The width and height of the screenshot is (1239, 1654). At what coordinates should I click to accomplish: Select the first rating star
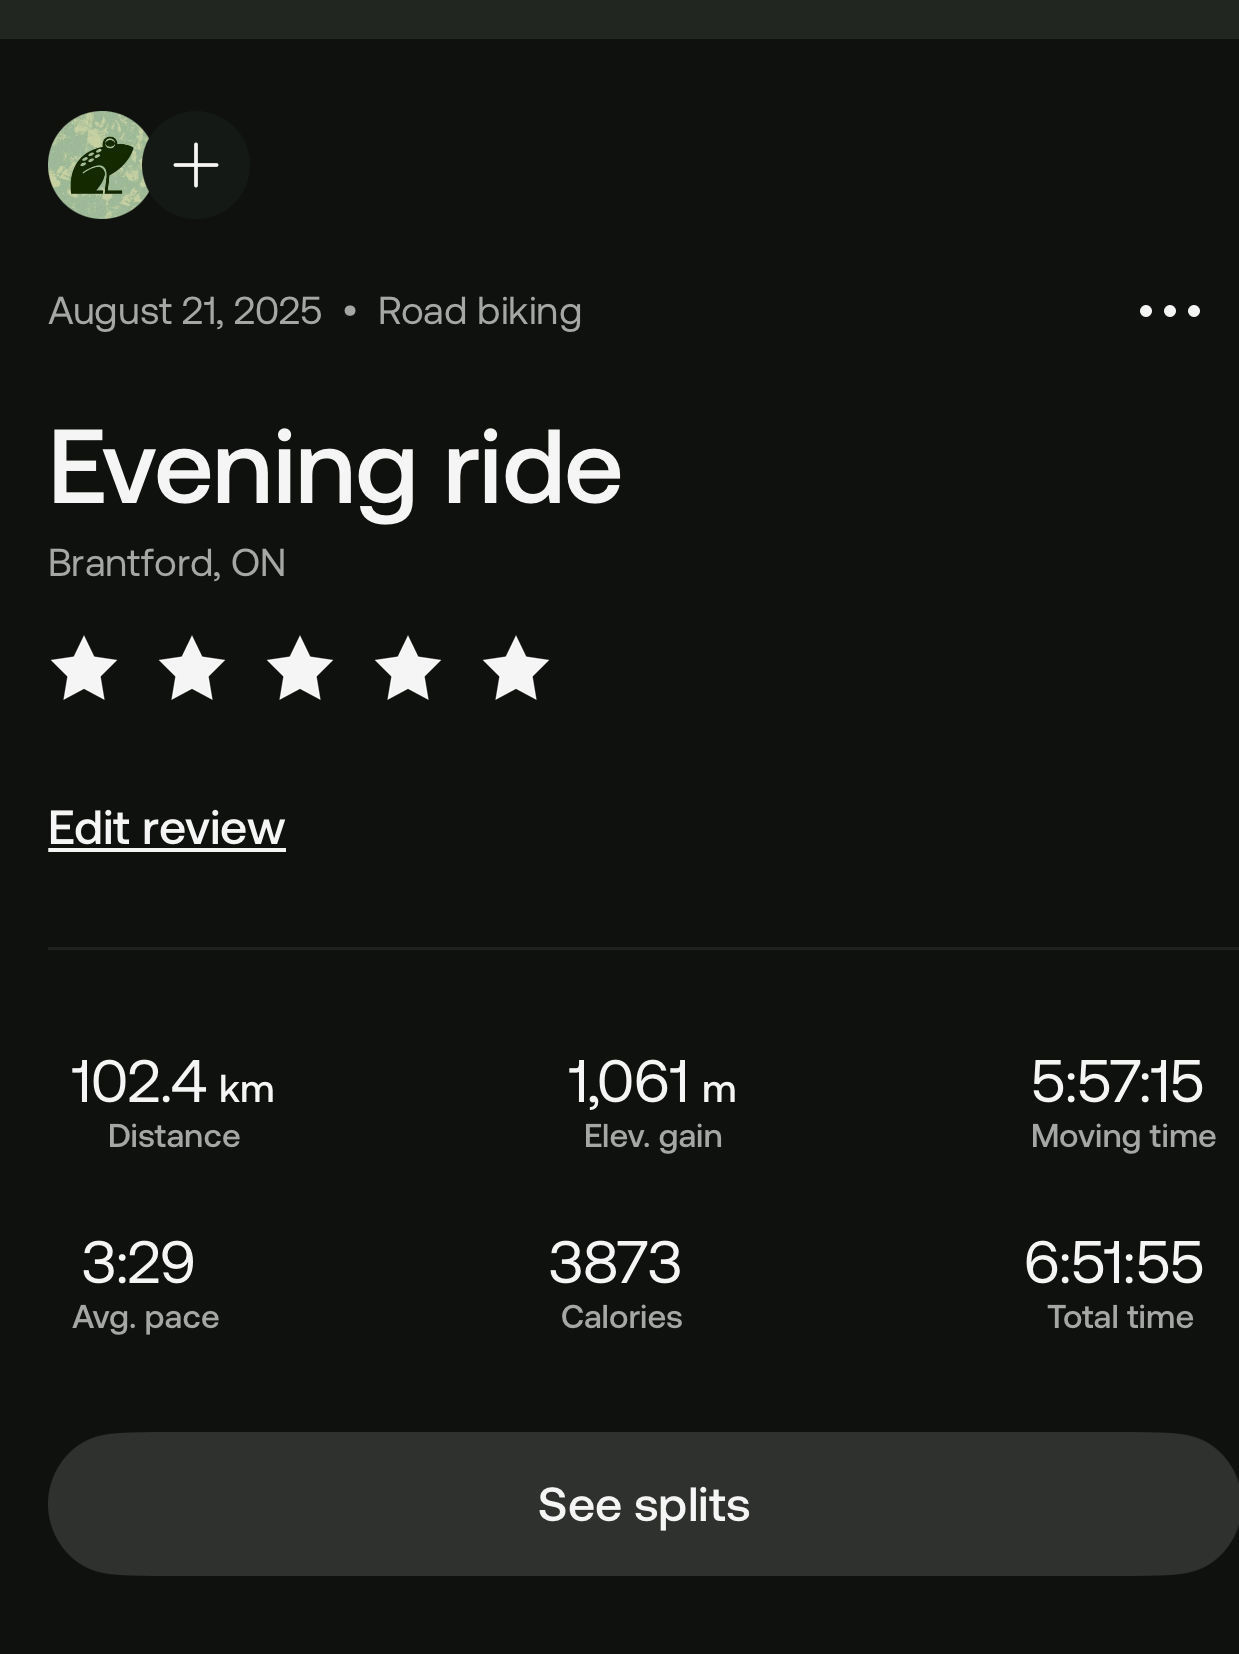tap(84, 668)
